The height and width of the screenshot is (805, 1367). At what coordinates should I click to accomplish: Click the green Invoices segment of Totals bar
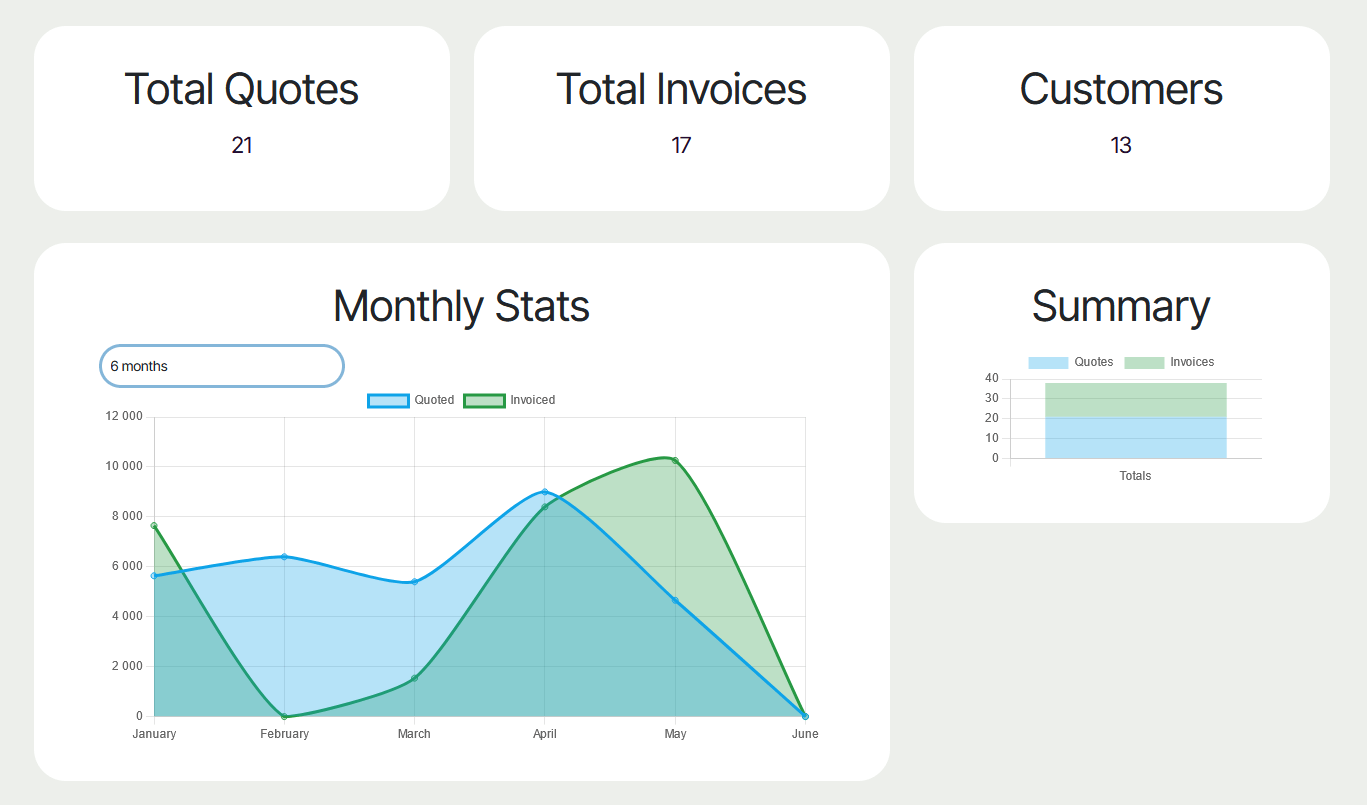[x=1135, y=400]
